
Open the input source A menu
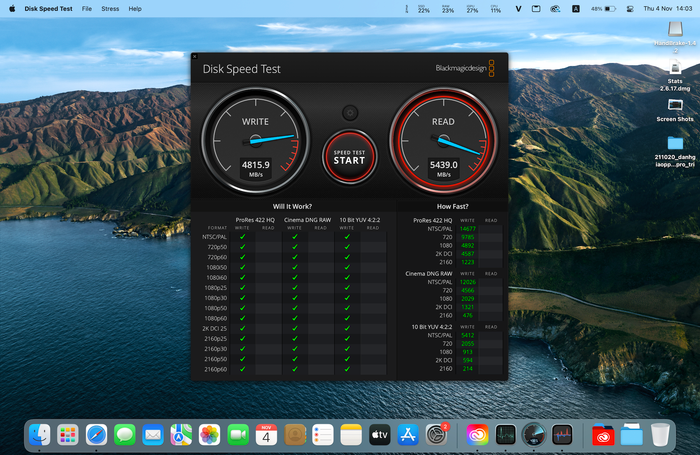(x=576, y=8)
